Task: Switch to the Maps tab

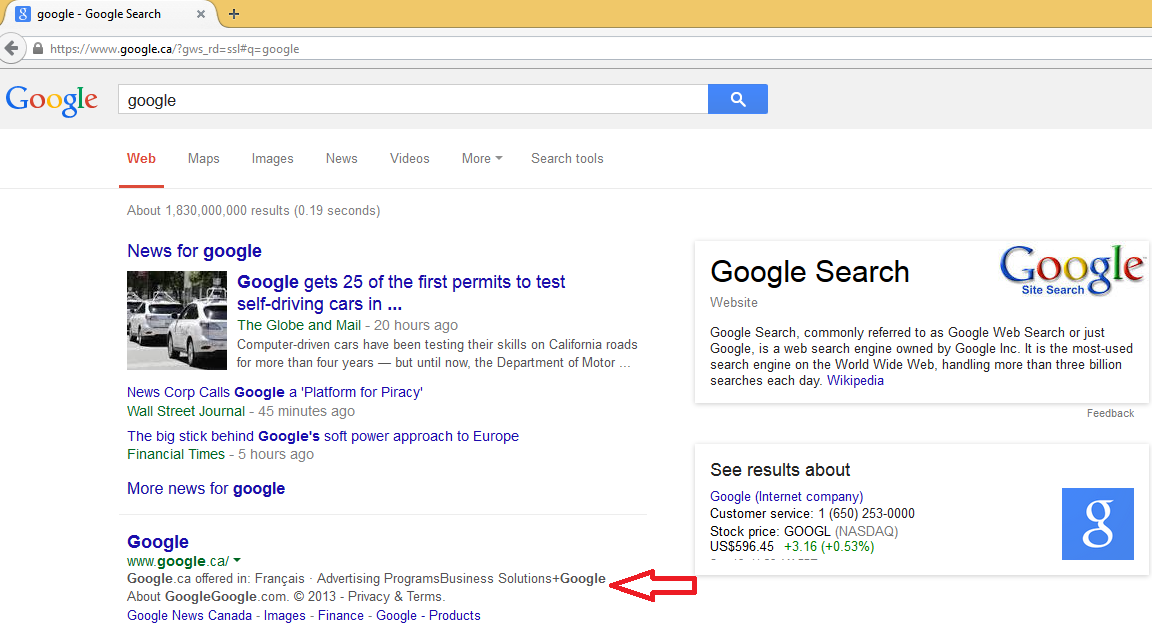Action: tap(204, 159)
